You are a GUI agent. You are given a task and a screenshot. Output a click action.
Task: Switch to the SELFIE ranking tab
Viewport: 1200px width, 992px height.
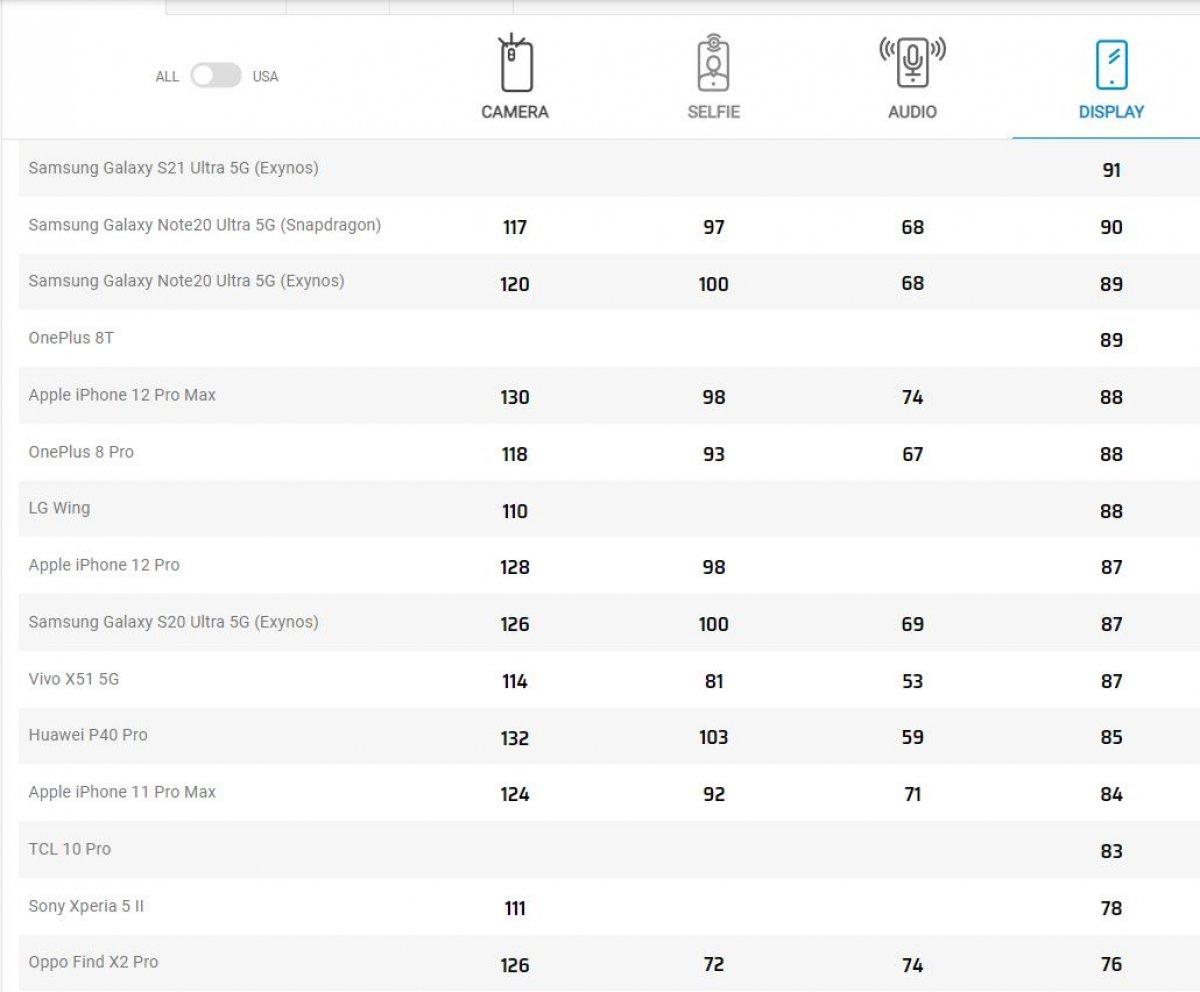(713, 112)
